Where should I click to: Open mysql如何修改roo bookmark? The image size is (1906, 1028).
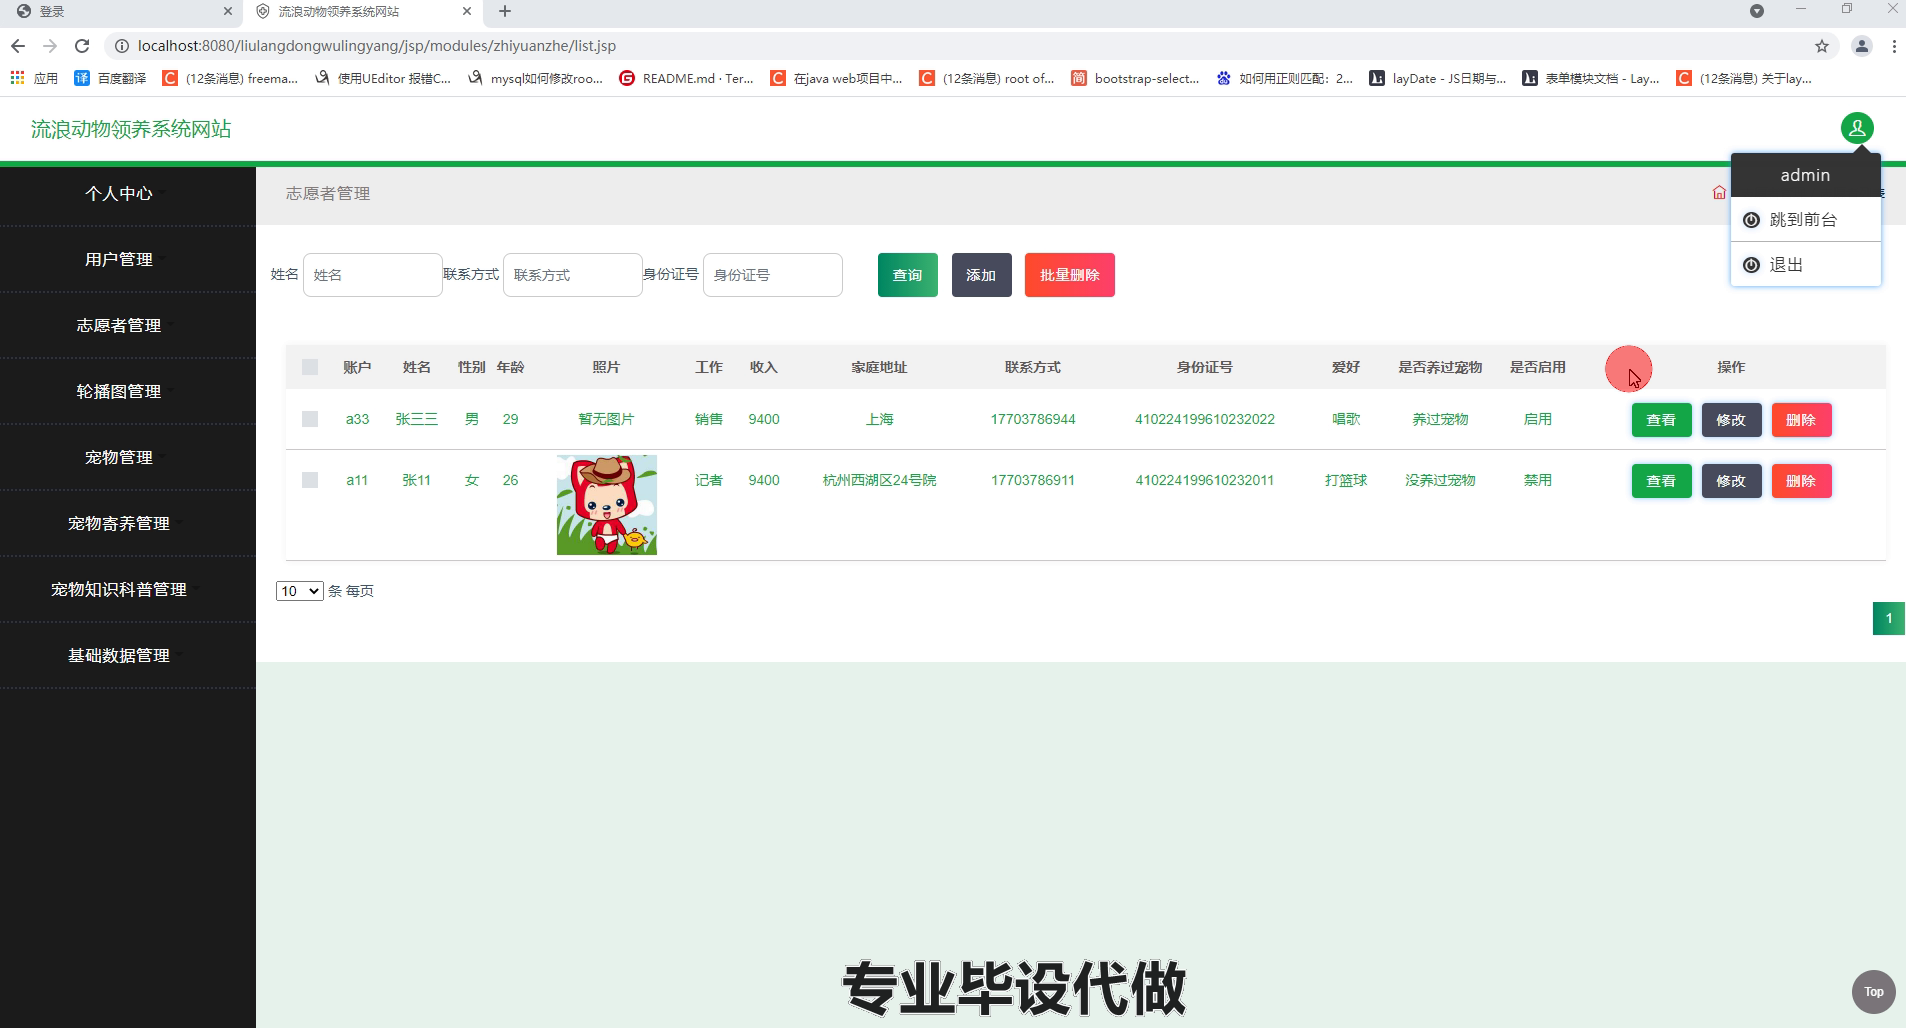[x=535, y=78]
